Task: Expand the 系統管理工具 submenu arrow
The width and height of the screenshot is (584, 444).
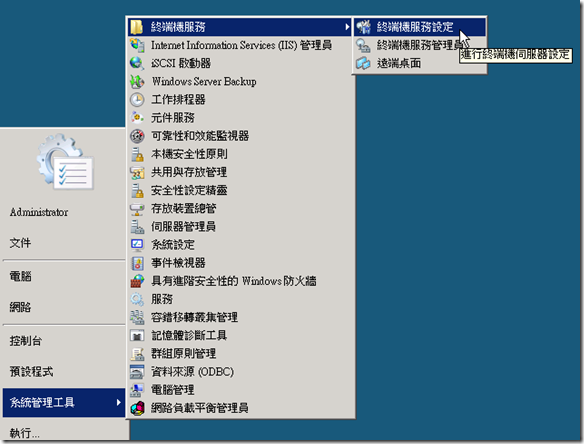Action: click(x=118, y=402)
